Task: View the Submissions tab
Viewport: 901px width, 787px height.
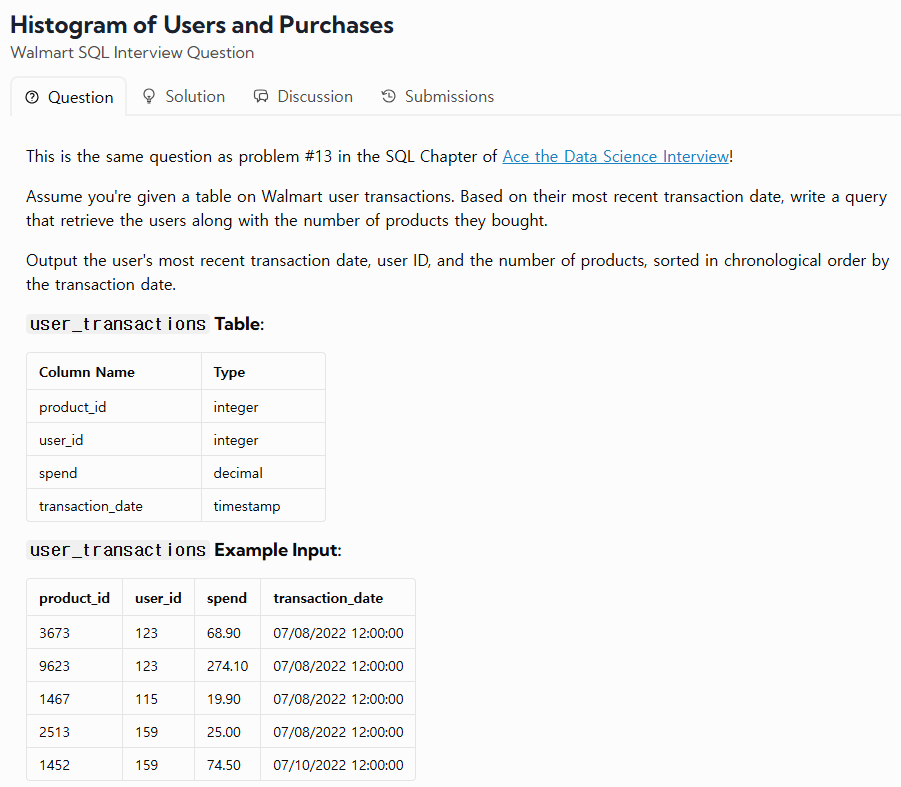Action: pos(437,97)
